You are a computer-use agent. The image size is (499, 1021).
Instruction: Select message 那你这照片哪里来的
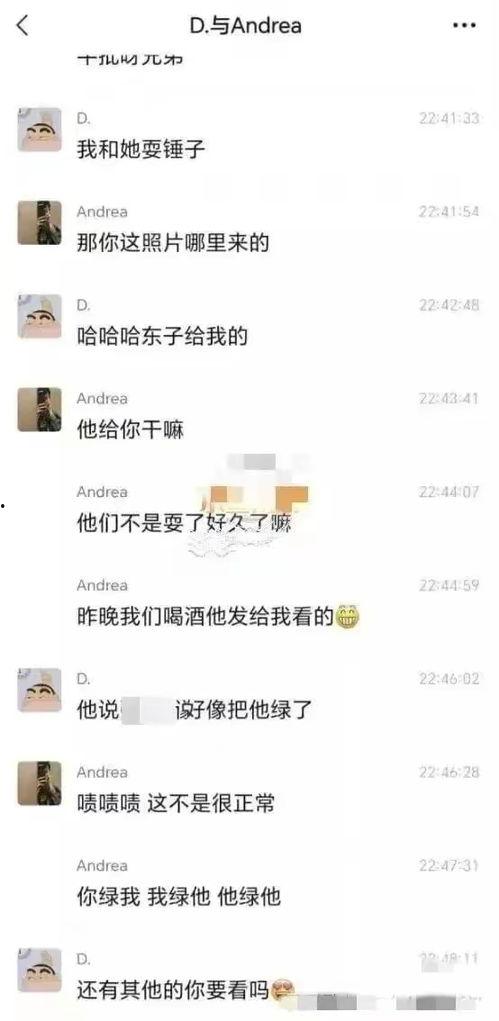173,244
